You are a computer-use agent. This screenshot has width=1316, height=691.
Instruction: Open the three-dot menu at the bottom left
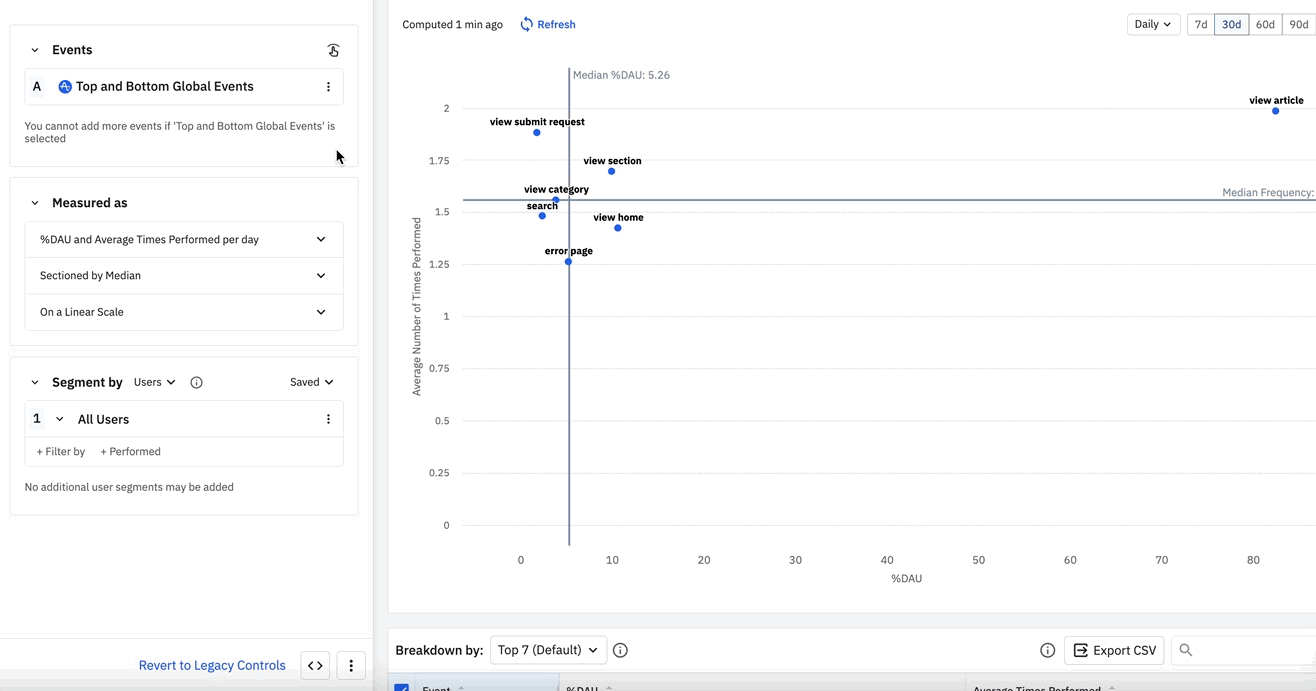click(x=350, y=665)
